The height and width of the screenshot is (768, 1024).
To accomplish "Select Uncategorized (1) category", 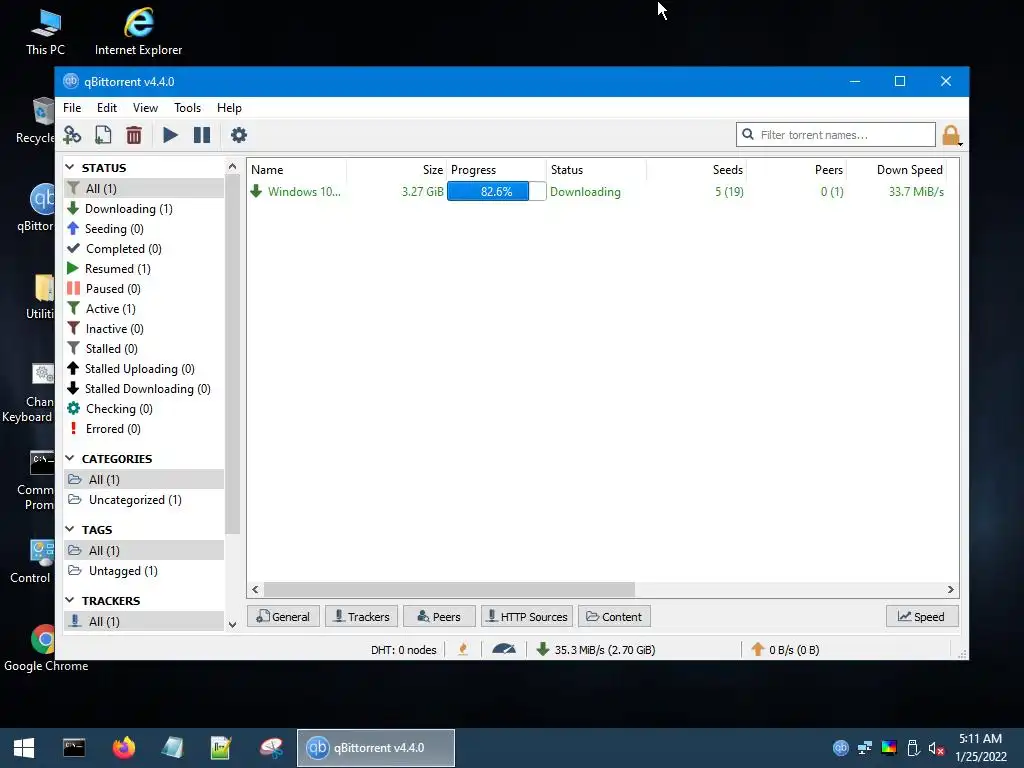I will [x=144, y=500].
